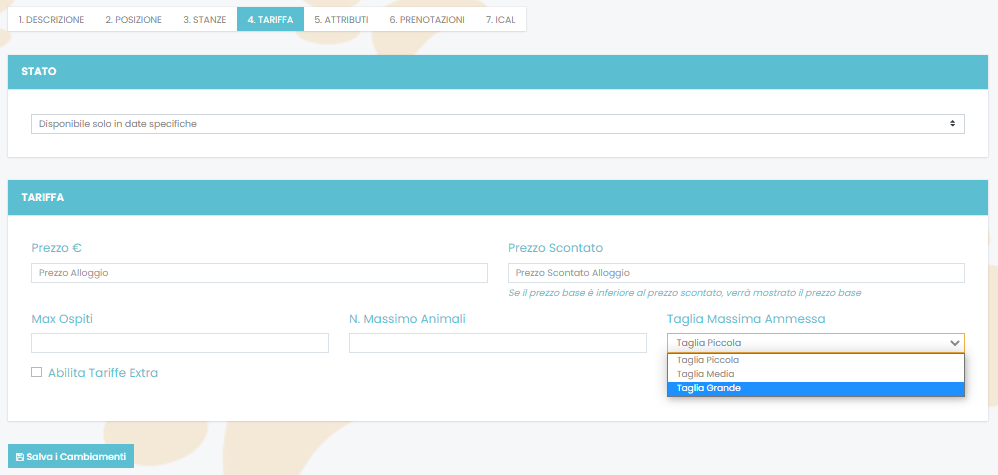
Task: Open the 5. Attributi tab
Action: pos(341,19)
